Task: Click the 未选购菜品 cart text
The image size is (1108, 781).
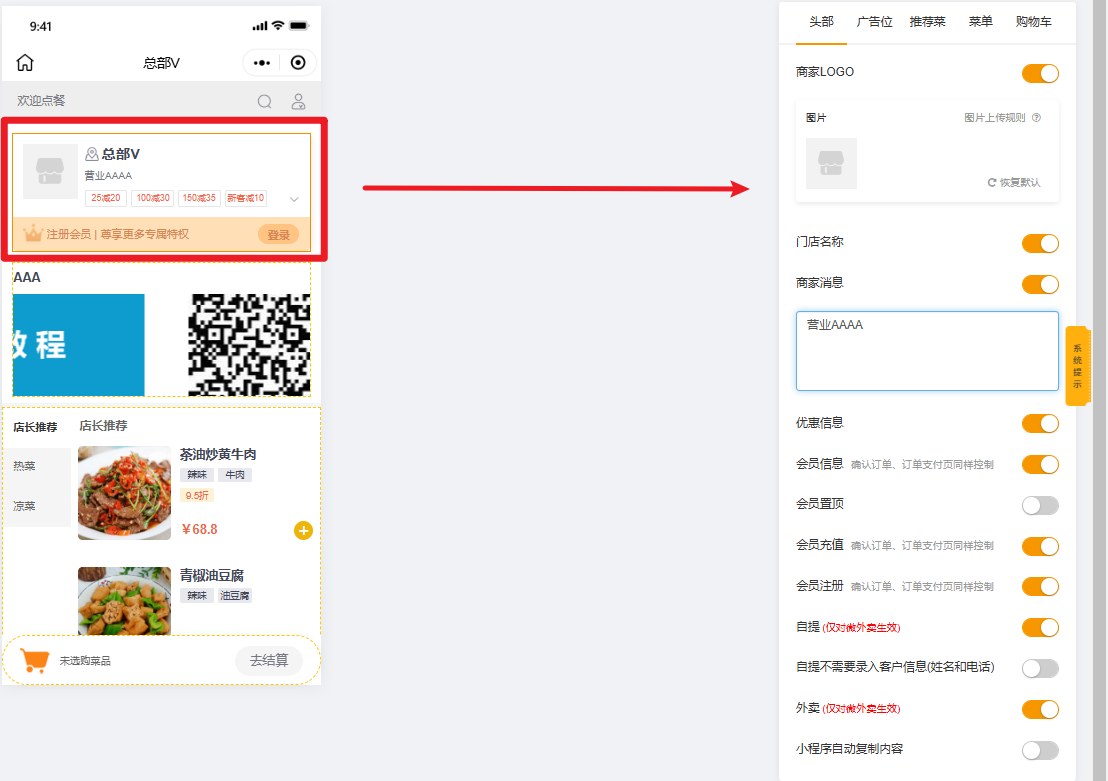Action: coord(85,661)
